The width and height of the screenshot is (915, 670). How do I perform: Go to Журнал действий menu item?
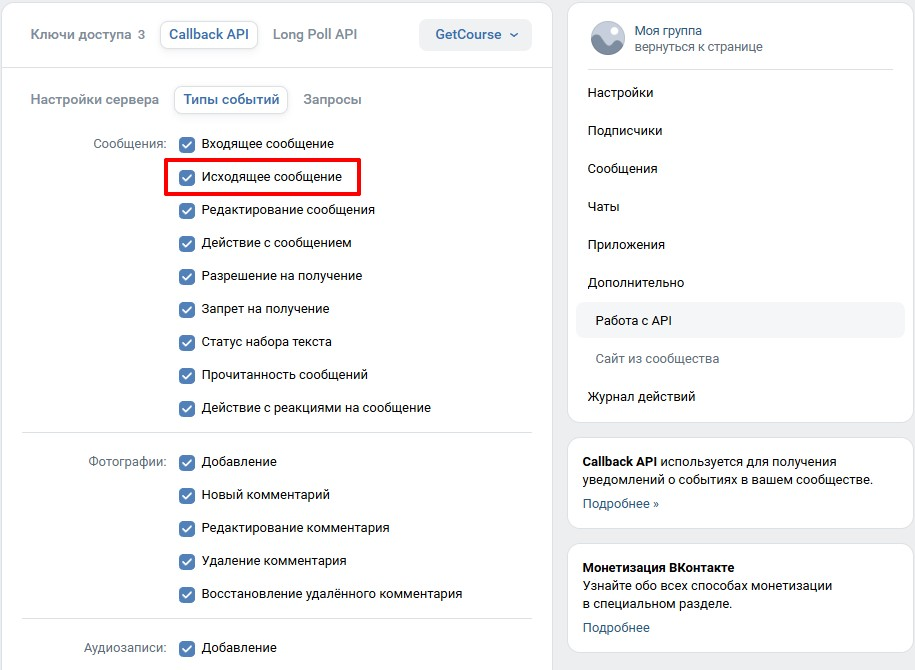(x=641, y=397)
